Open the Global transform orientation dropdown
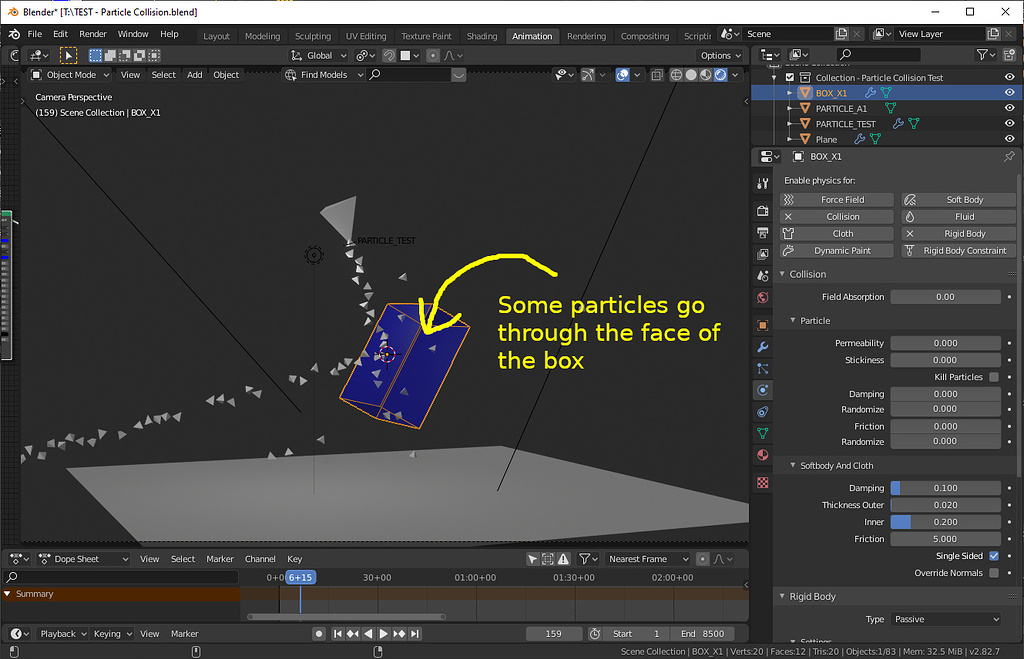The width and height of the screenshot is (1024, 659). pyautogui.click(x=319, y=56)
